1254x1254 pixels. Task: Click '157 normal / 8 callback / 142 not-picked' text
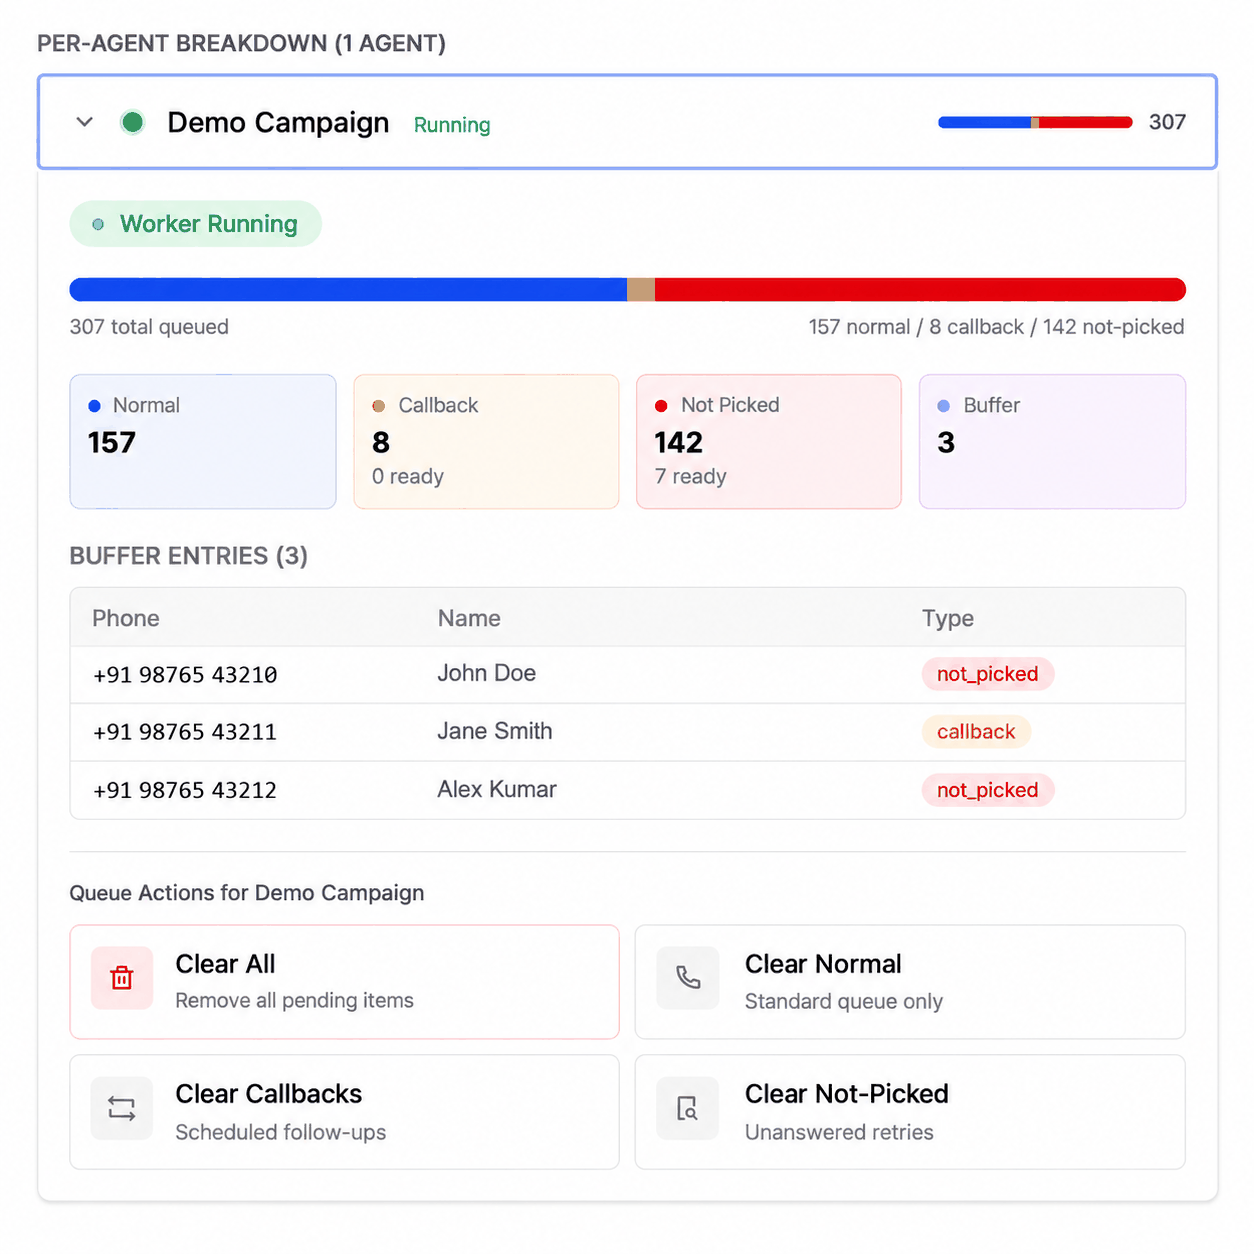point(997,327)
